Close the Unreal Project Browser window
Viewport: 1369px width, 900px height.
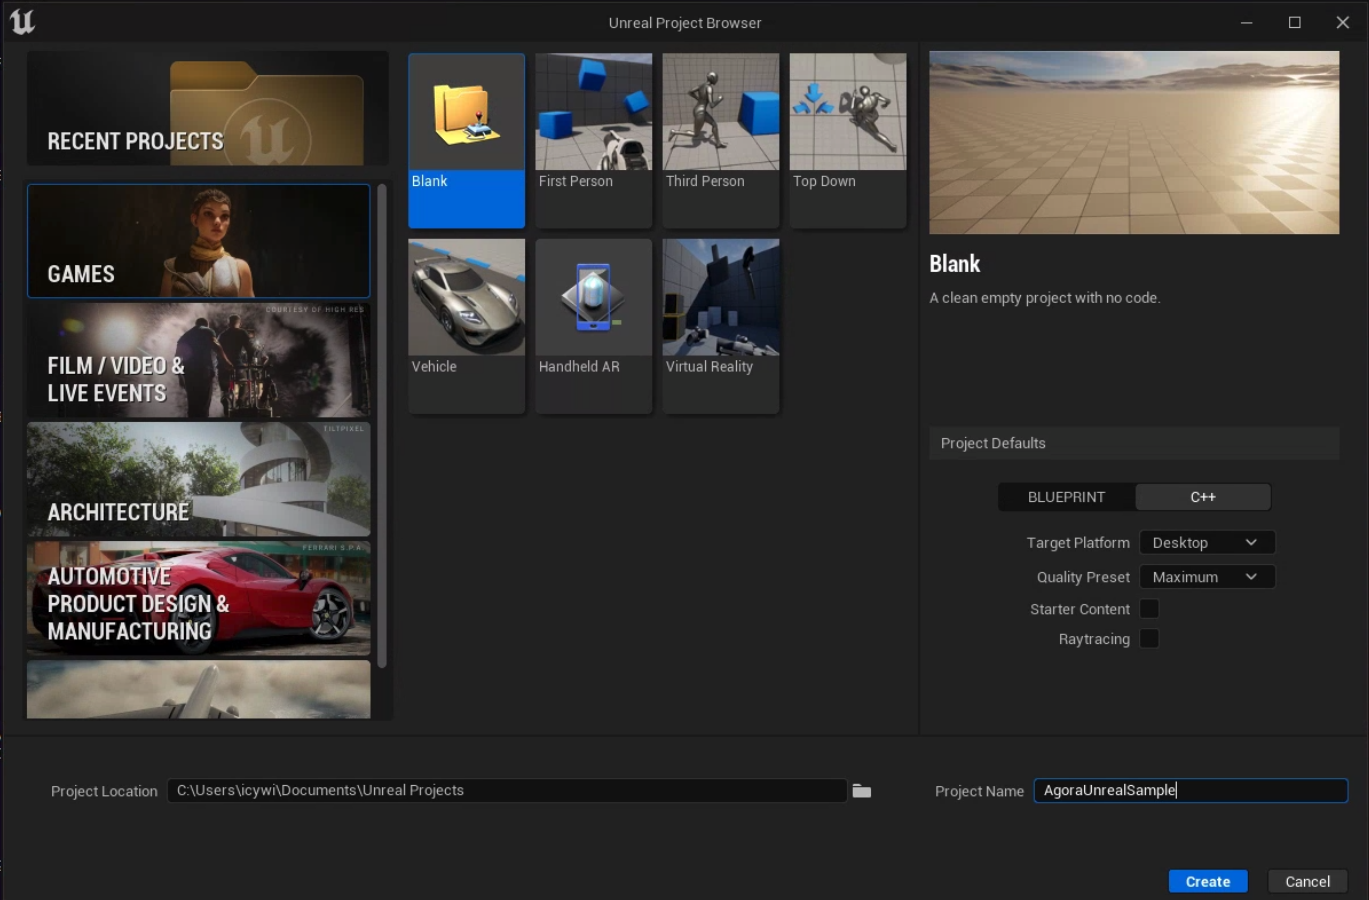click(1342, 22)
